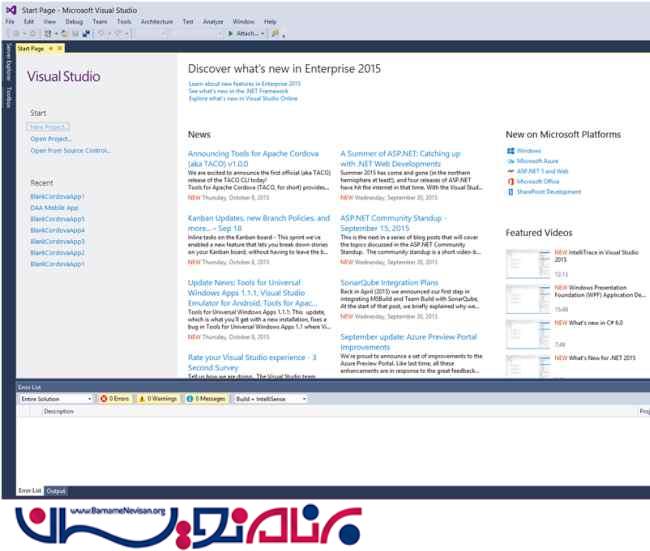Switch to the Output tab

tap(56, 491)
